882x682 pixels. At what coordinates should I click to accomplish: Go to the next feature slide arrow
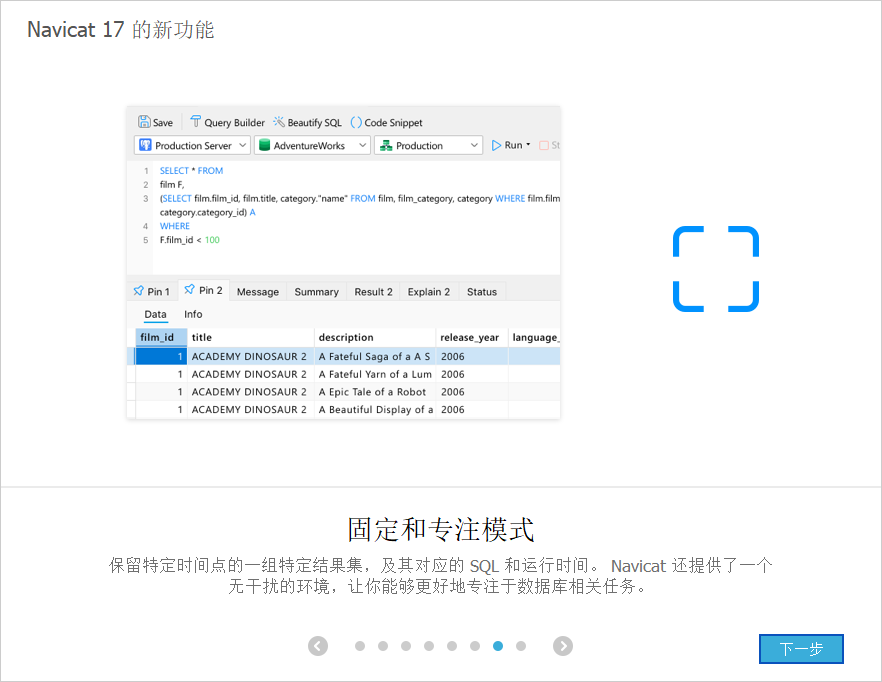point(562,646)
